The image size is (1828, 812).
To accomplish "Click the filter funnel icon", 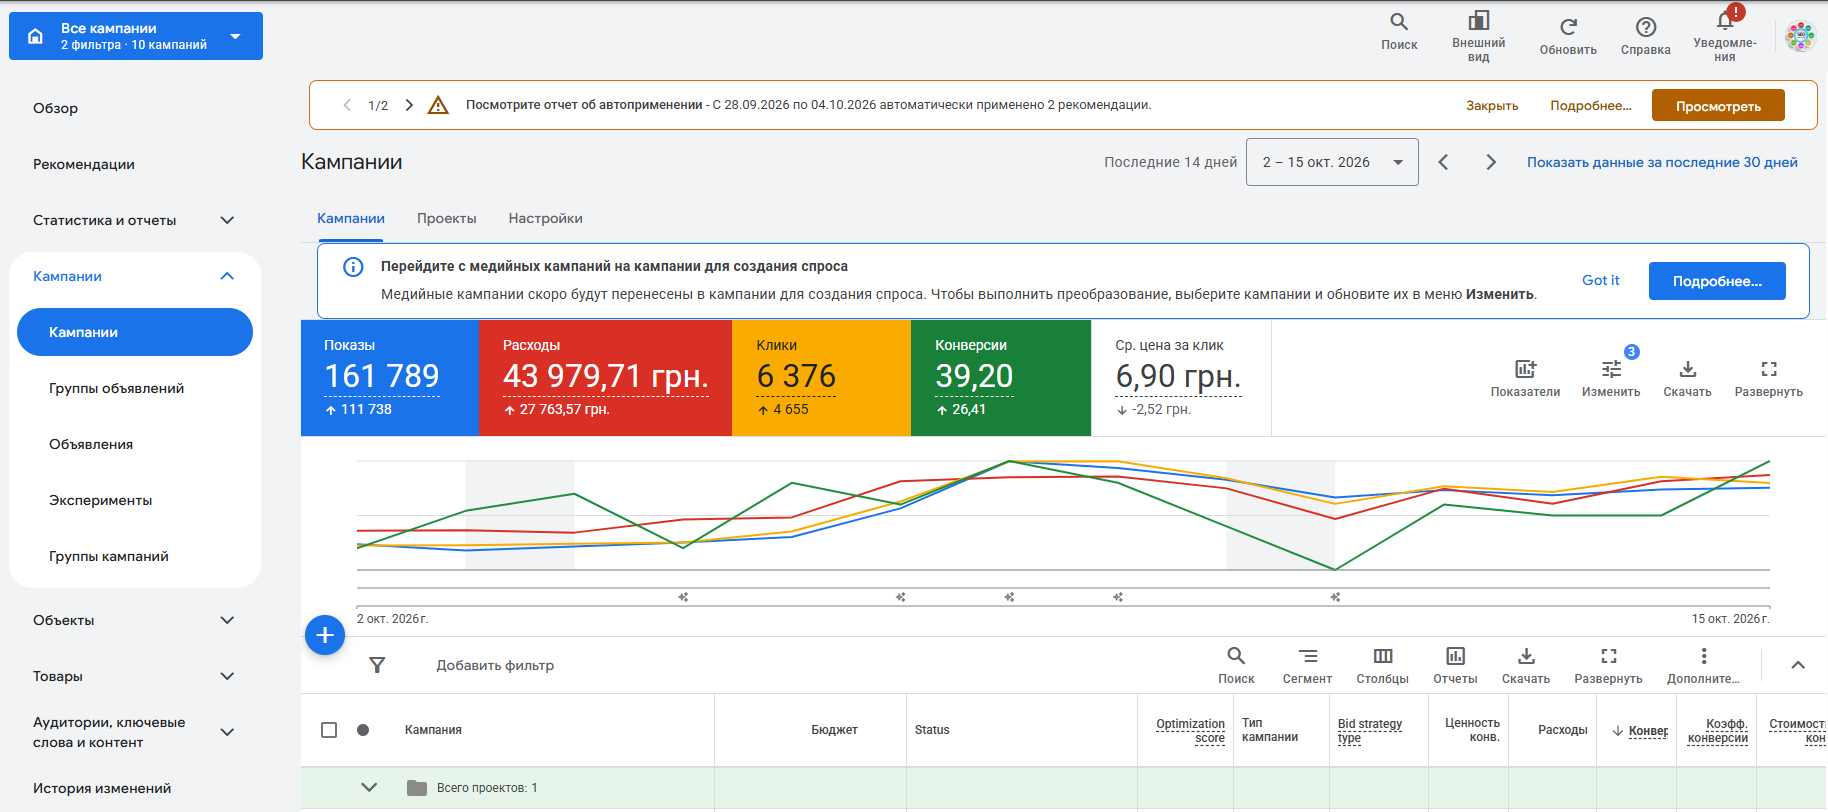I will [377, 665].
